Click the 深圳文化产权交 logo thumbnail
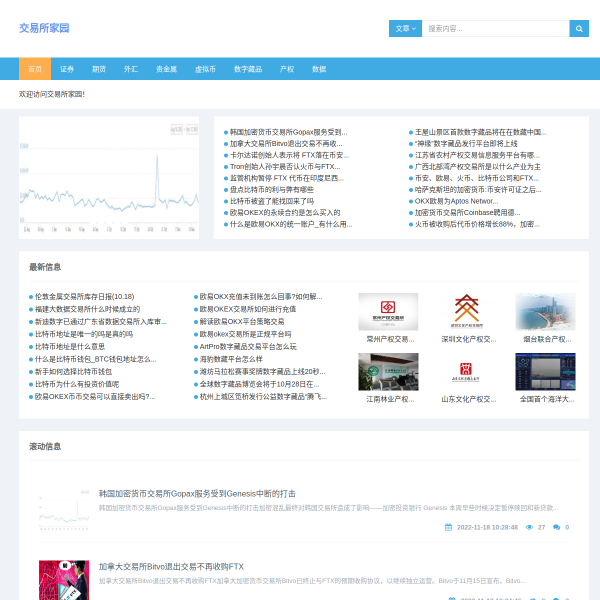This screenshot has width=600, height=600. pyautogui.click(x=466, y=312)
